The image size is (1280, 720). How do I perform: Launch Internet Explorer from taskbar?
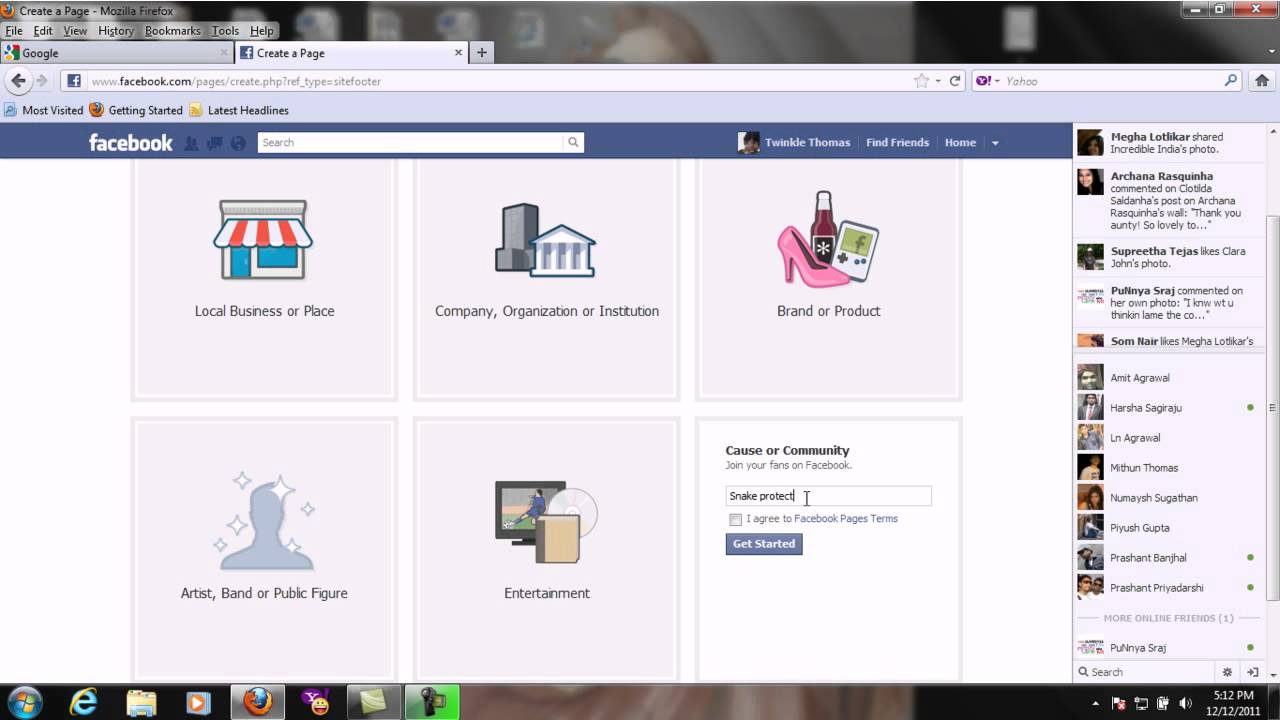[83, 703]
